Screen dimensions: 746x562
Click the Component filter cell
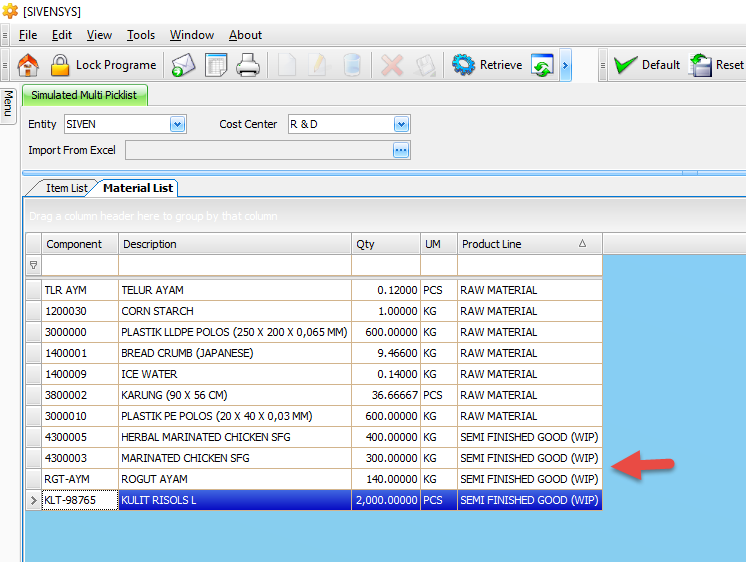point(80,265)
